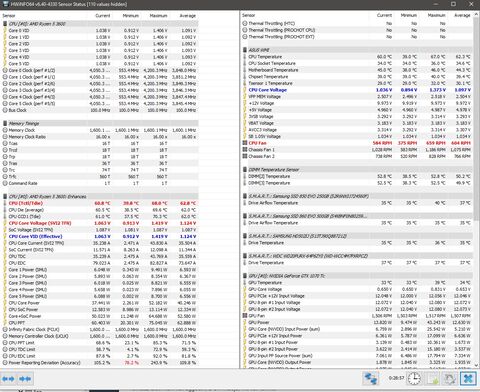Select the Thermal Throttling (PROCHOT CPU) row

(357, 30)
